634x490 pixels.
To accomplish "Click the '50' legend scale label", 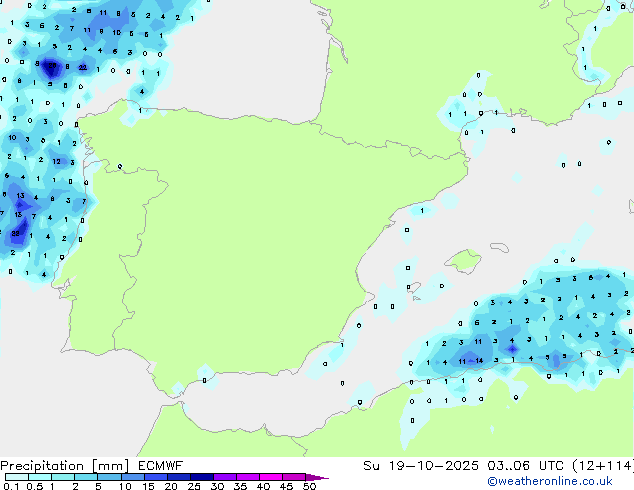I will pyautogui.click(x=309, y=486).
